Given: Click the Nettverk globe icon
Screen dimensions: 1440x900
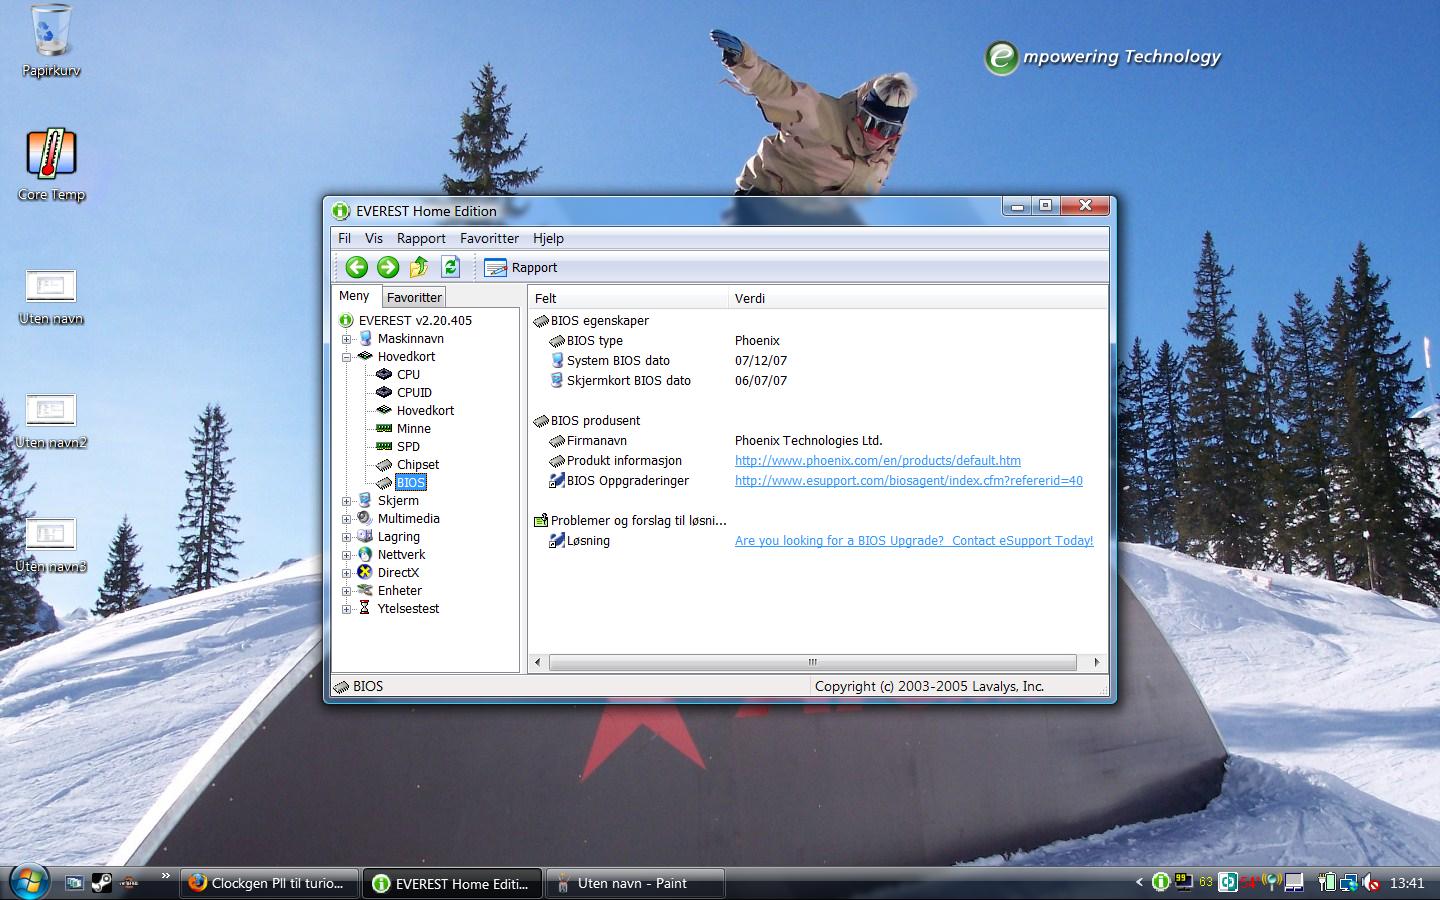Looking at the screenshot, I should click(365, 554).
